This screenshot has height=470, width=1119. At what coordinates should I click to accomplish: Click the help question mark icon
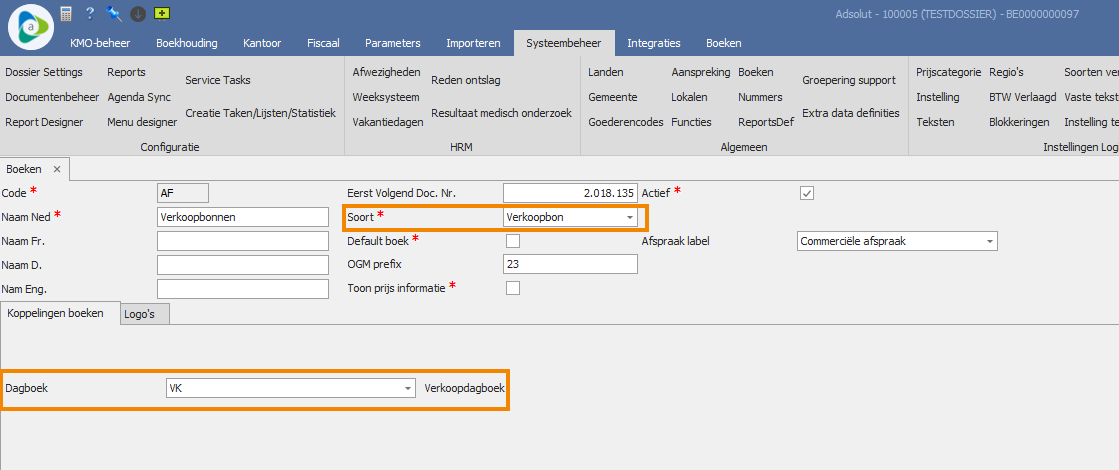pos(89,13)
